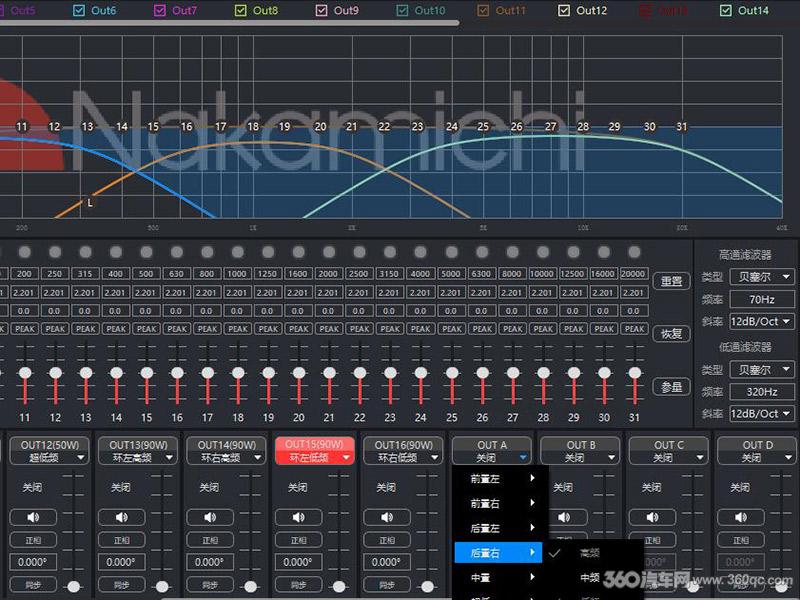Screen dimensions: 800x600
Task: Toggle the Out9 curve checkbox
Action: coord(321,10)
